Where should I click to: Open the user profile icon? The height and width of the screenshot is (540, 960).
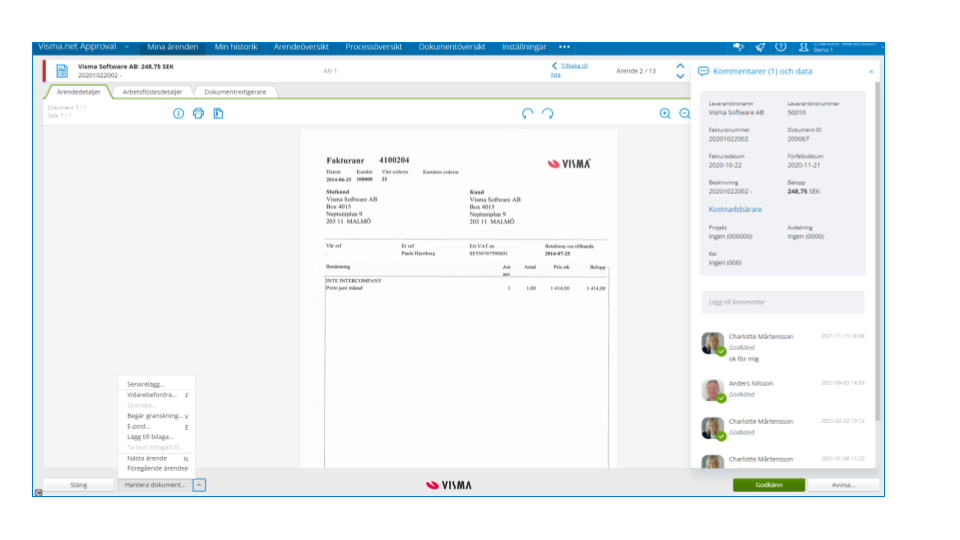tap(804, 47)
